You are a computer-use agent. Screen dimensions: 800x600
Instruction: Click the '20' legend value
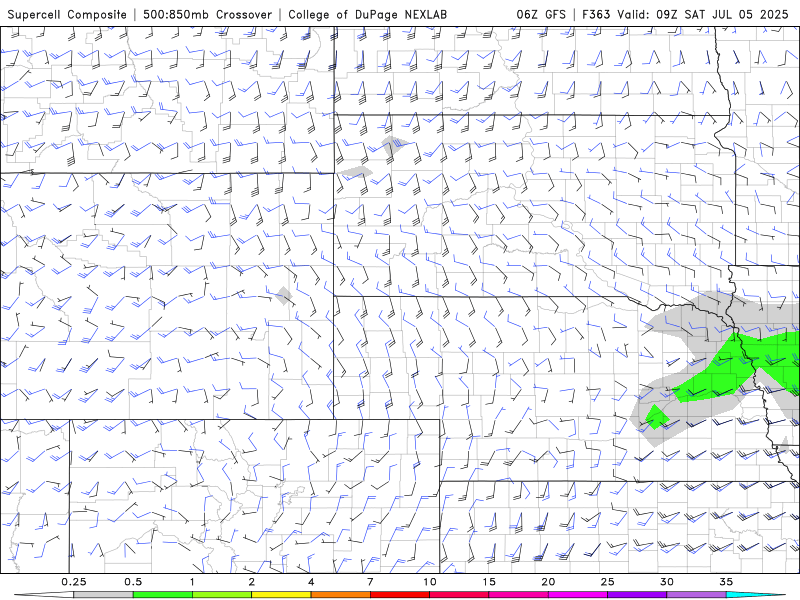548,582
